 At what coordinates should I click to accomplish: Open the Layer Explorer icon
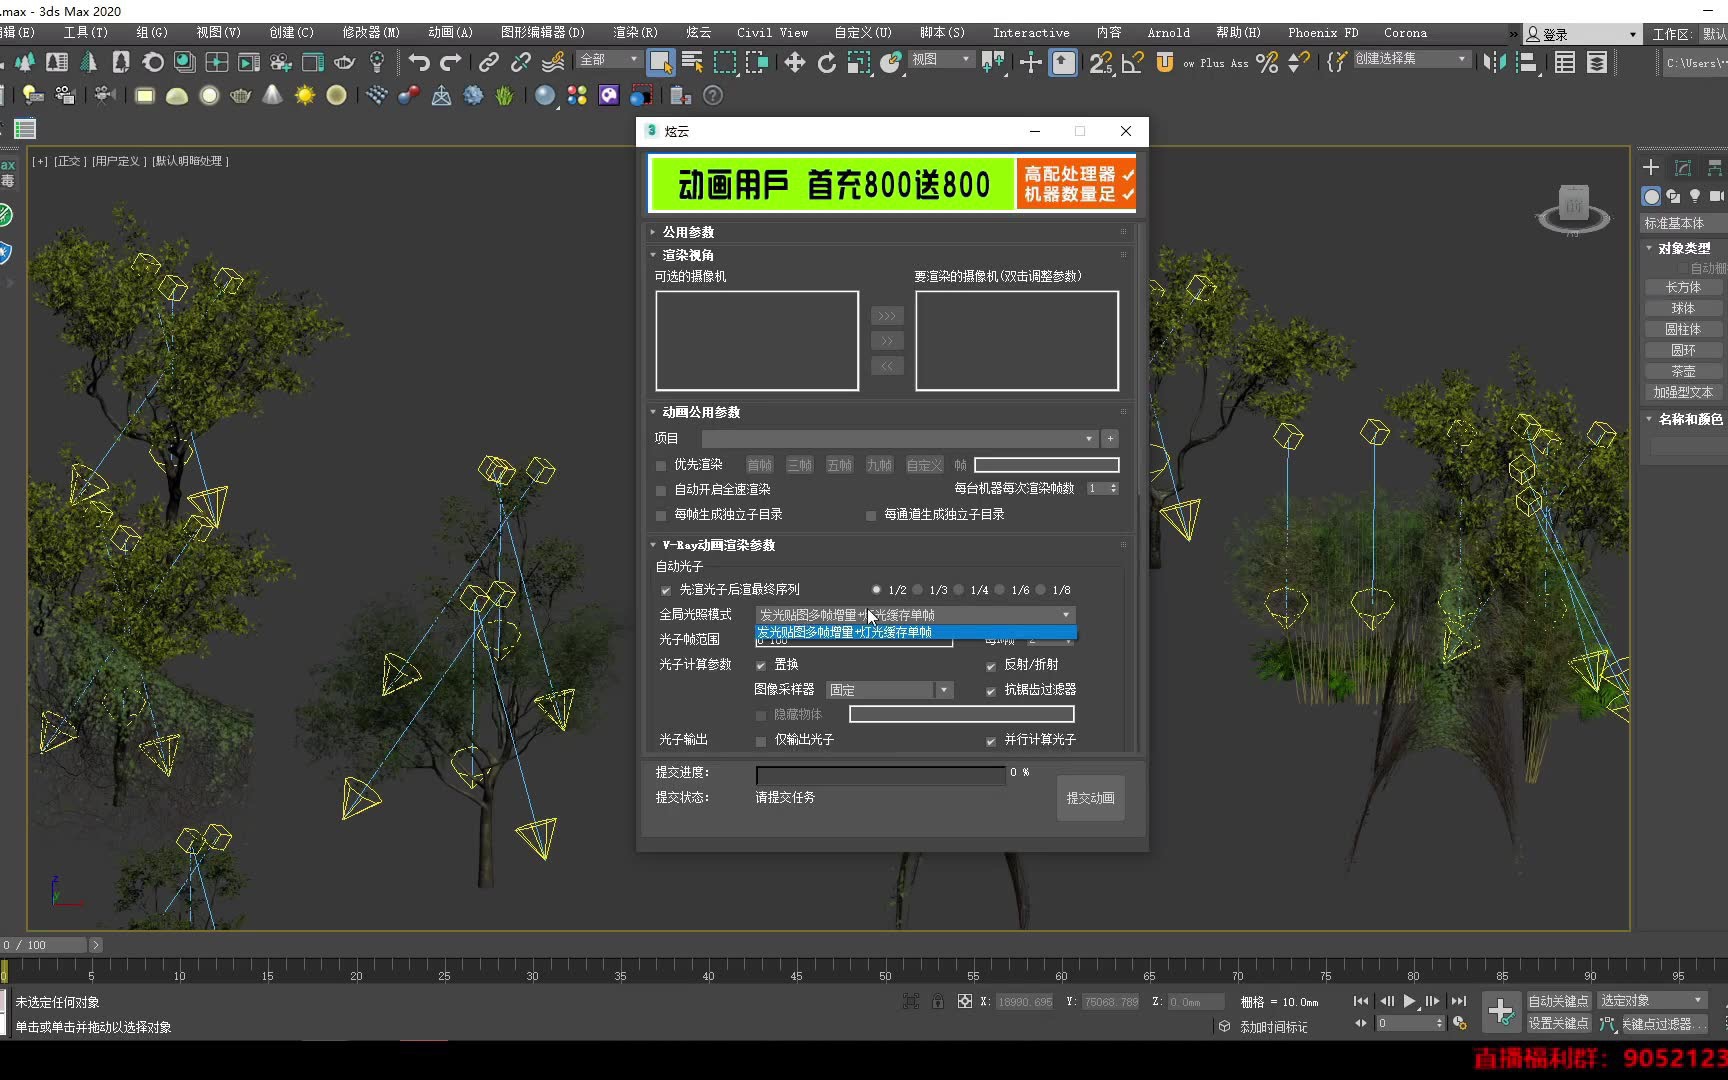tap(1597, 63)
